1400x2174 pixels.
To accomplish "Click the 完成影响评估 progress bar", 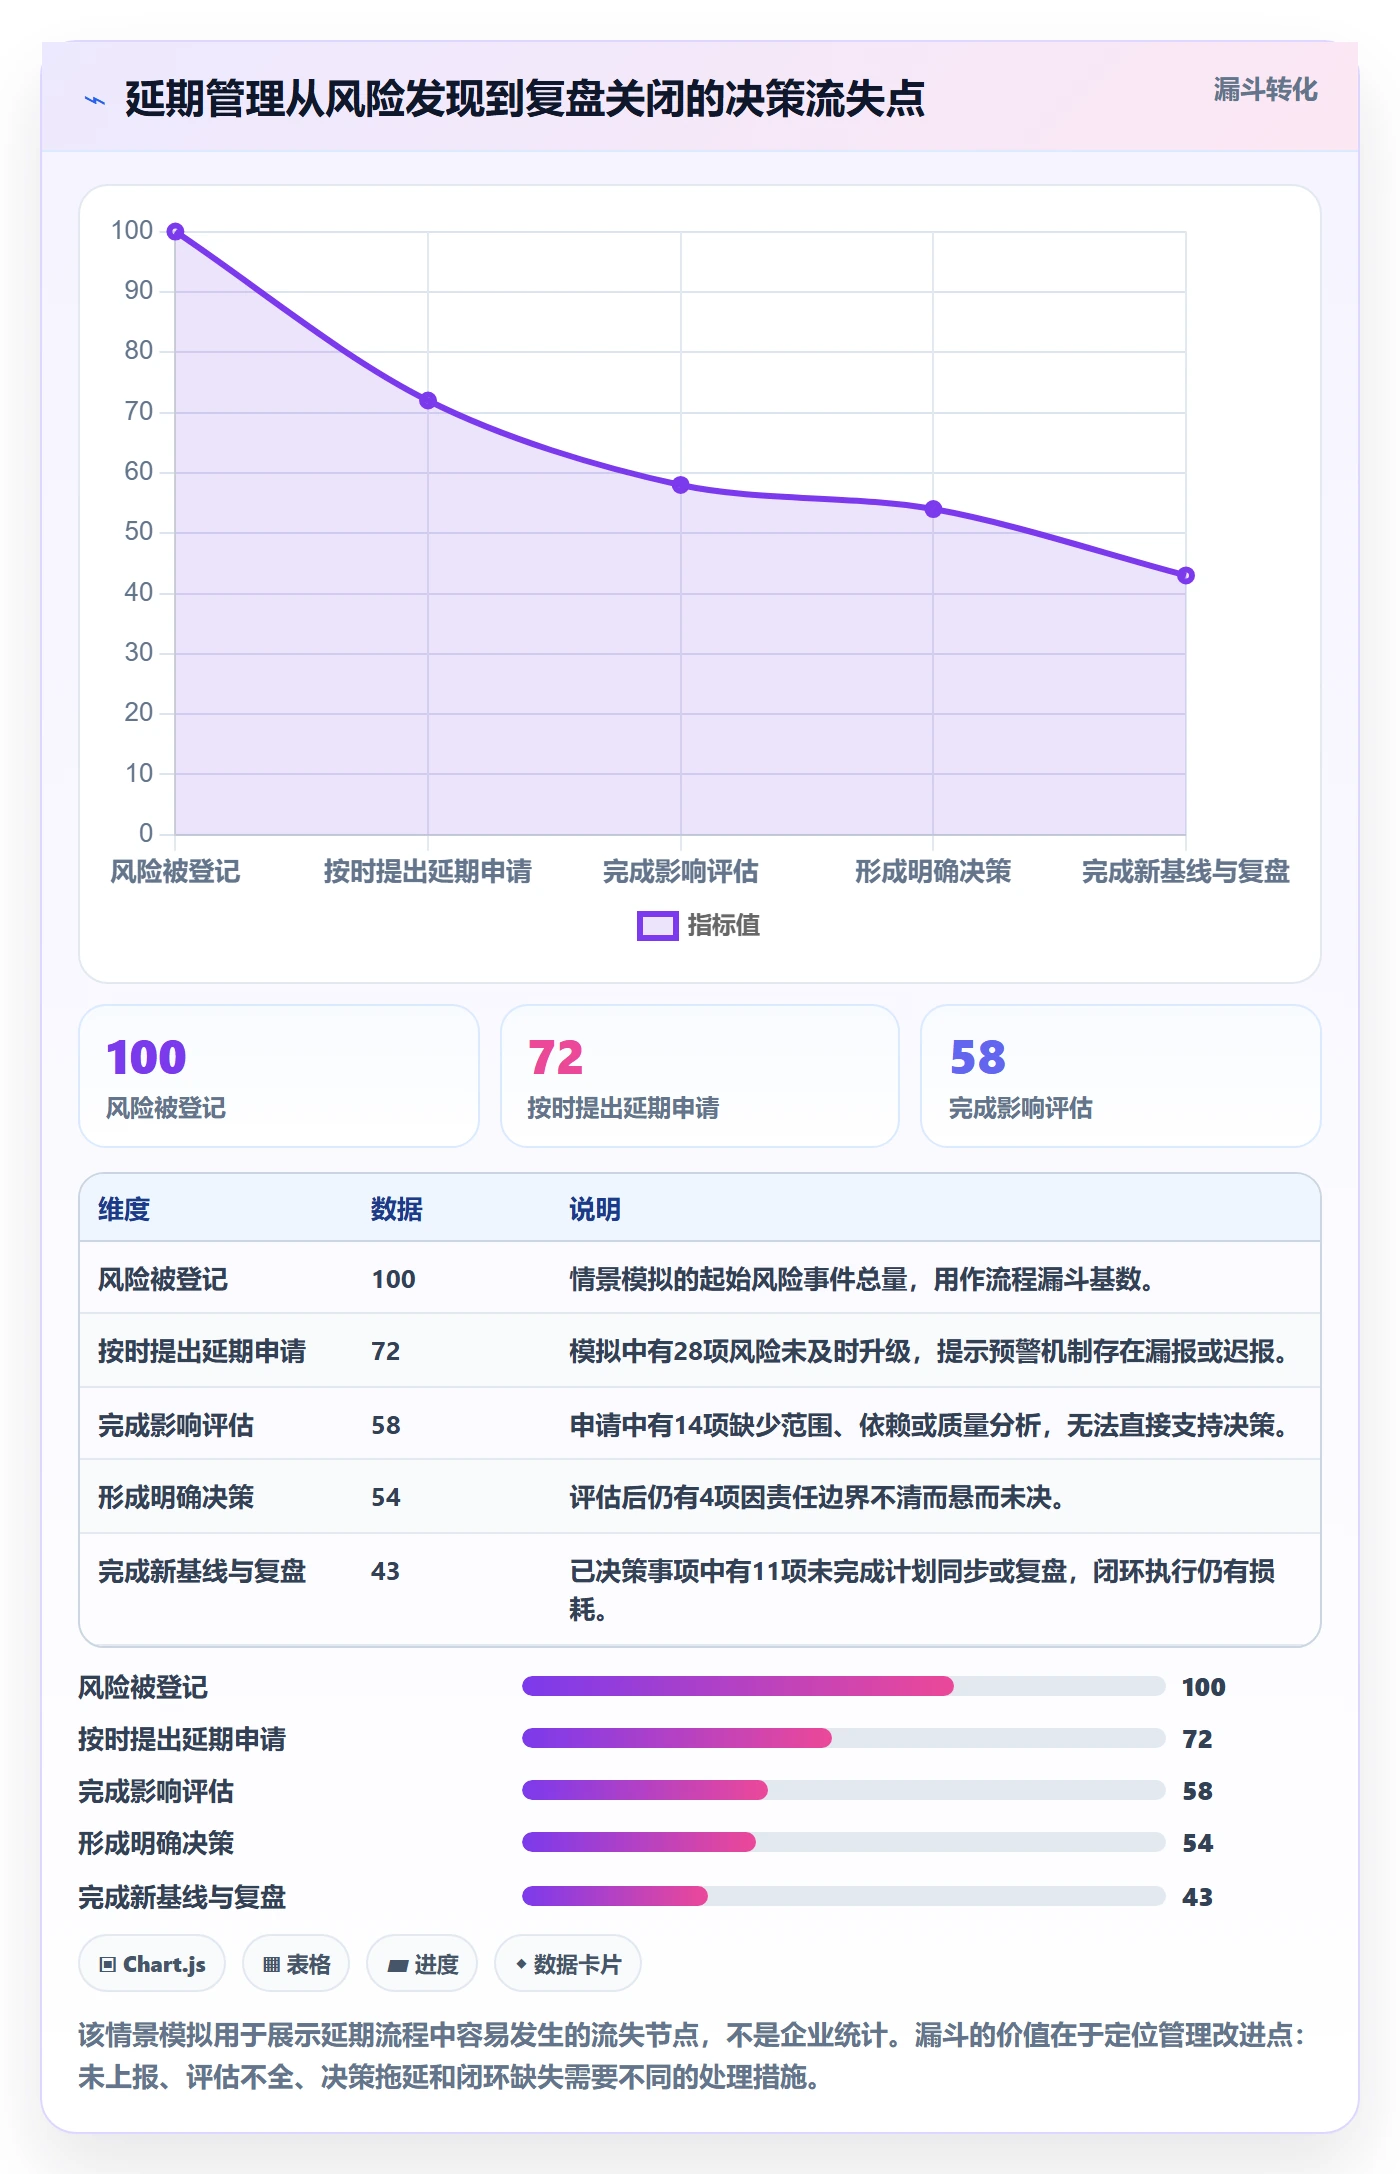I will coord(844,1791).
